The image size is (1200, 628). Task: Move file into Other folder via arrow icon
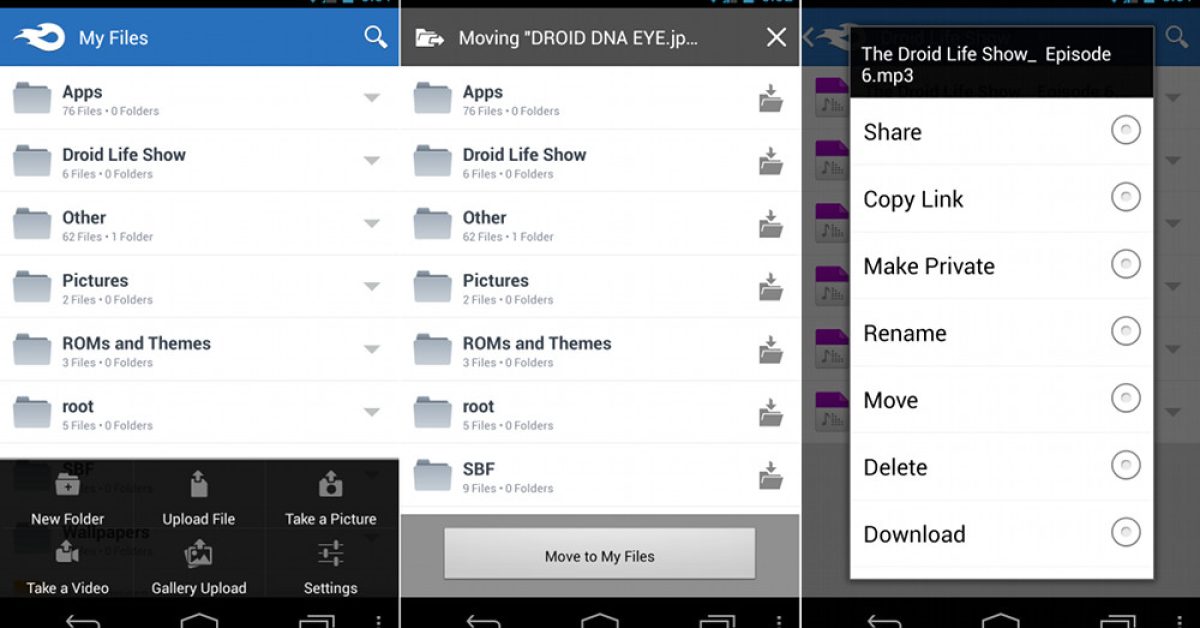[x=770, y=224]
